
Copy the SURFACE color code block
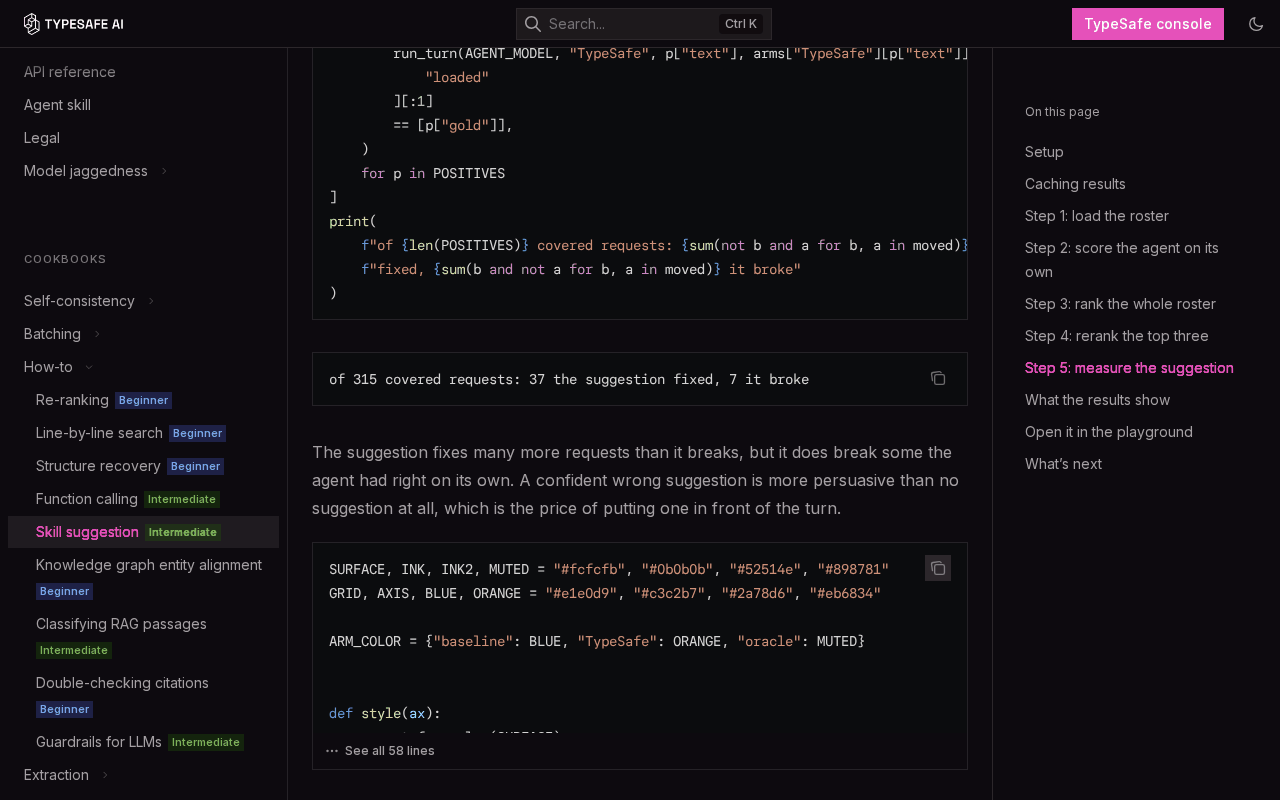pos(938,568)
